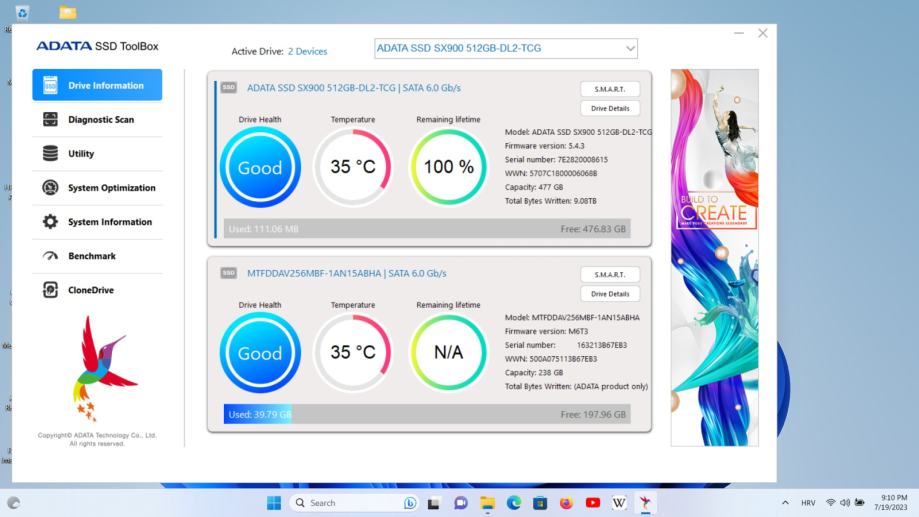
Task: Open S.M.A.R.T. for the ADATA SX900 drive
Action: [610, 89]
